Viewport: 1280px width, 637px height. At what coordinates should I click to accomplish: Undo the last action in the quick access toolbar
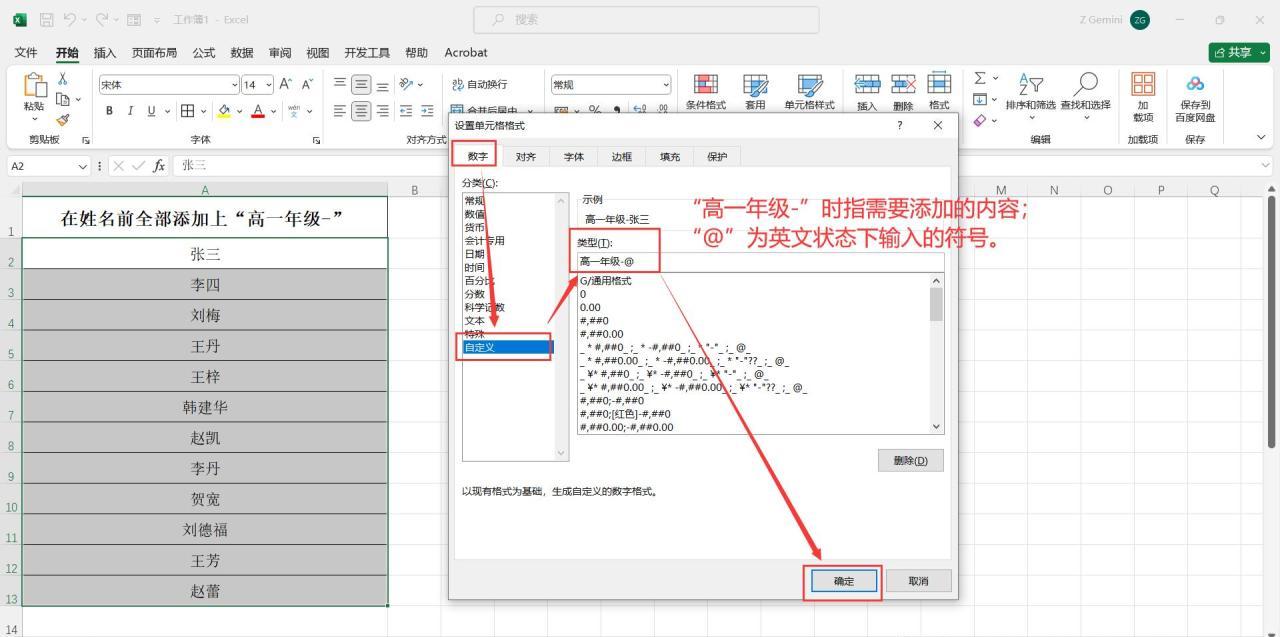point(71,20)
